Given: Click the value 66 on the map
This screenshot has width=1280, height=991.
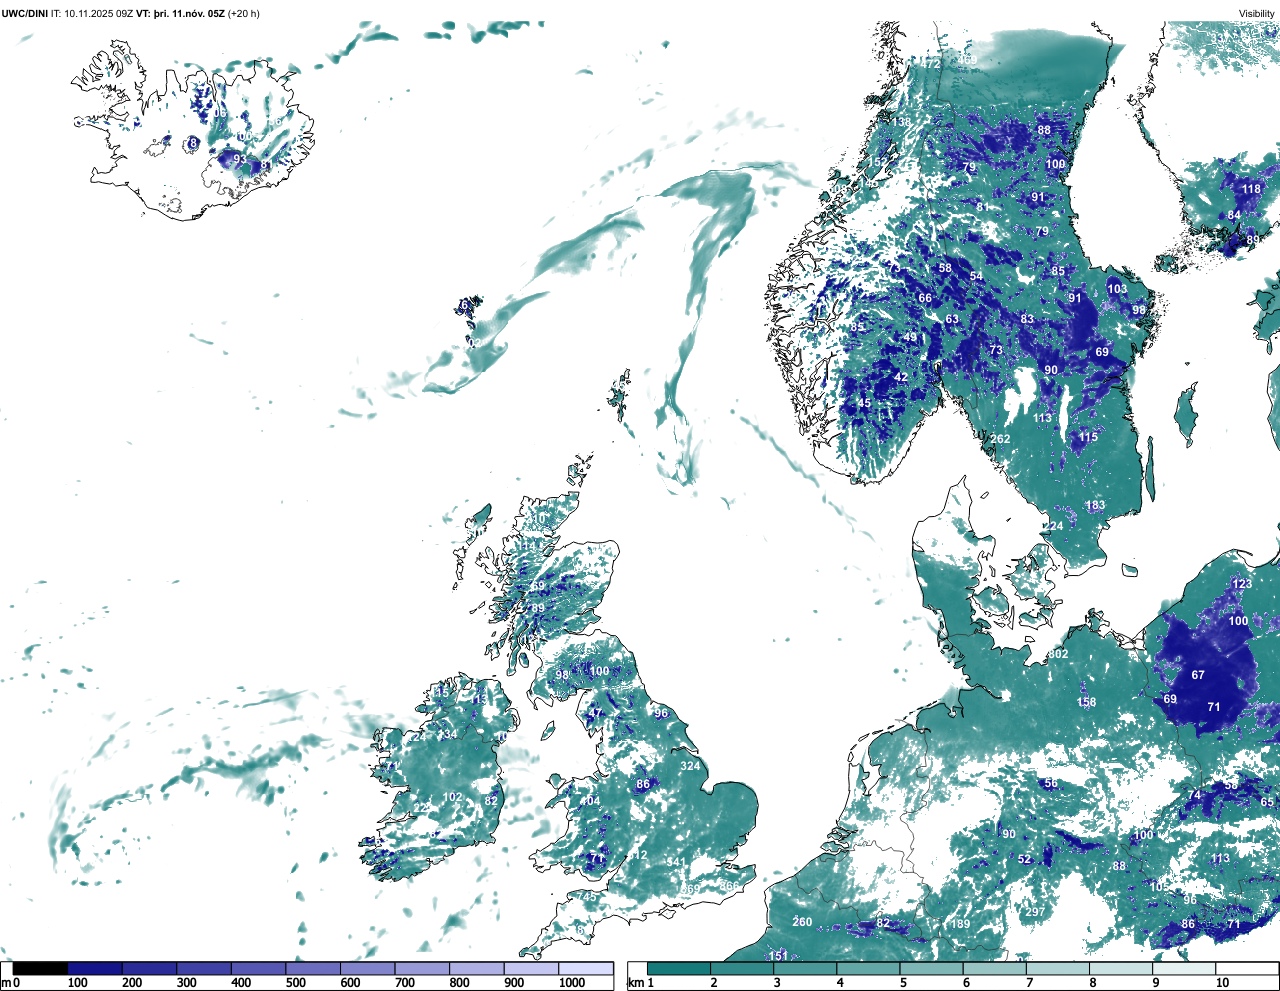Looking at the screenshot, I should coord(925,298).
